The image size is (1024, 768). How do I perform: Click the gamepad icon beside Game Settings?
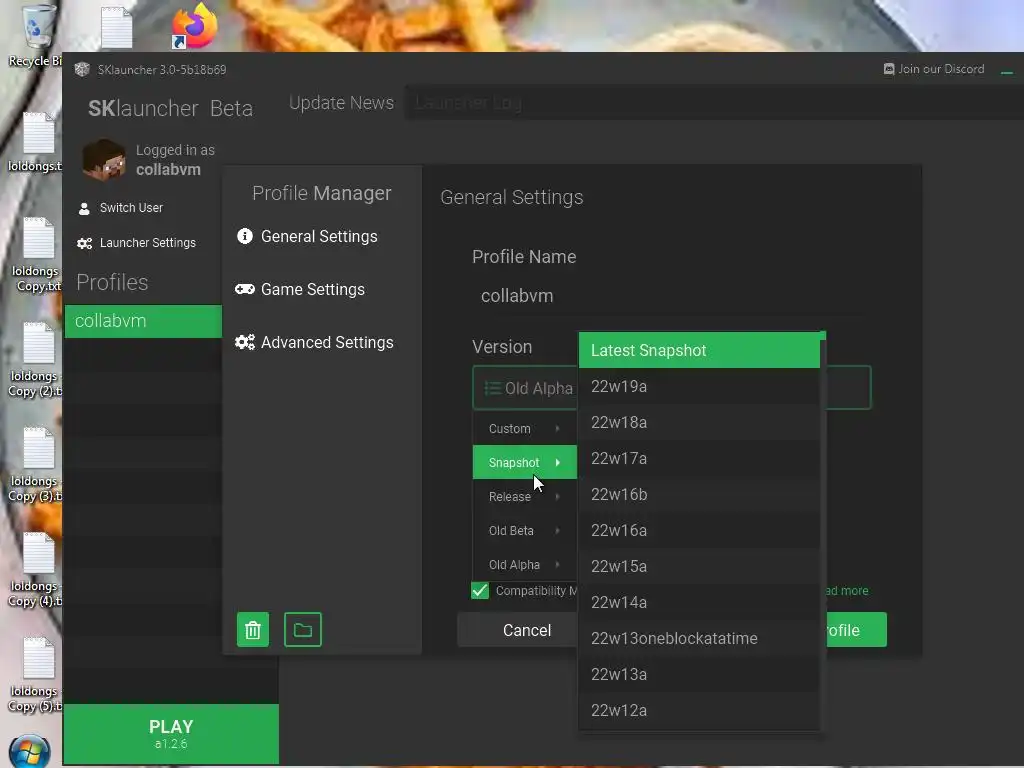[245, 289]
